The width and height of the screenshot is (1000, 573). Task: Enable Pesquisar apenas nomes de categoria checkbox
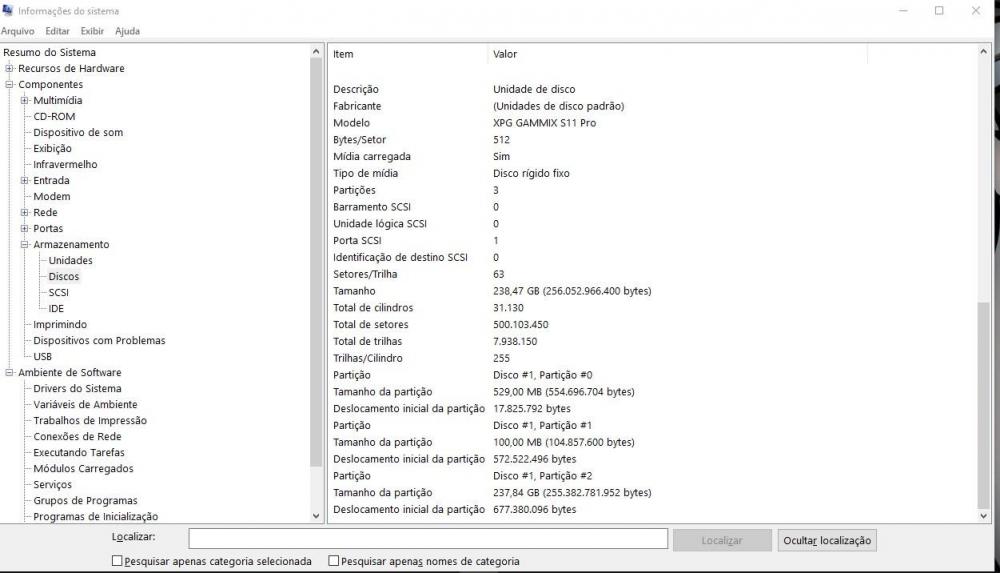334,562
